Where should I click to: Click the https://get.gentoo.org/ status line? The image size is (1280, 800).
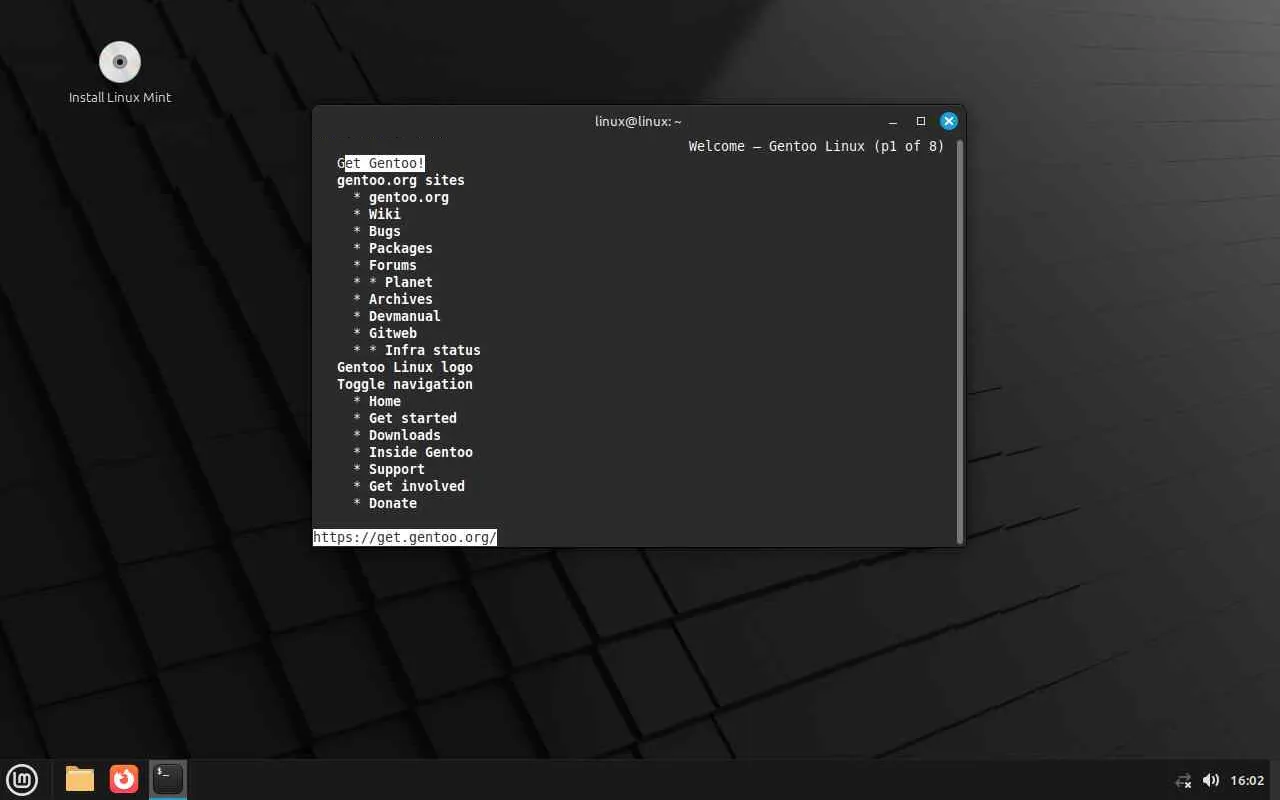pos(405,537)
